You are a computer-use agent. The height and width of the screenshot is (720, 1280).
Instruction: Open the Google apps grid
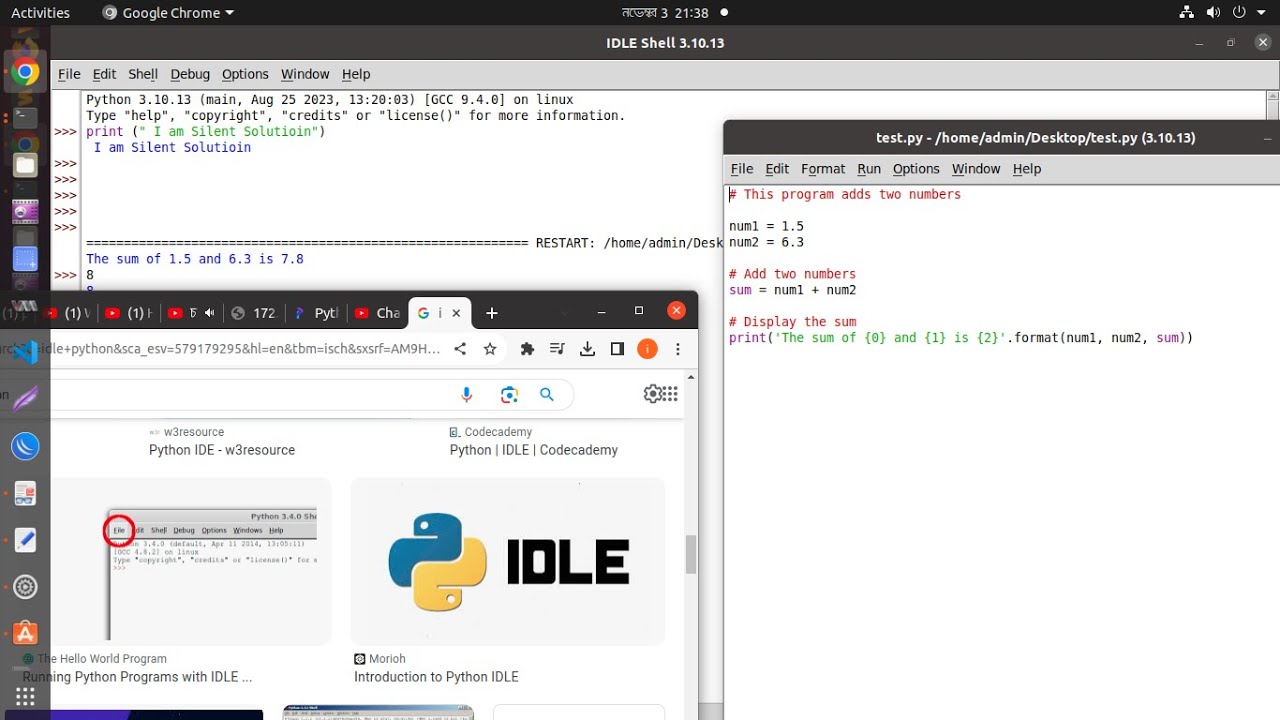coord(670,394)
